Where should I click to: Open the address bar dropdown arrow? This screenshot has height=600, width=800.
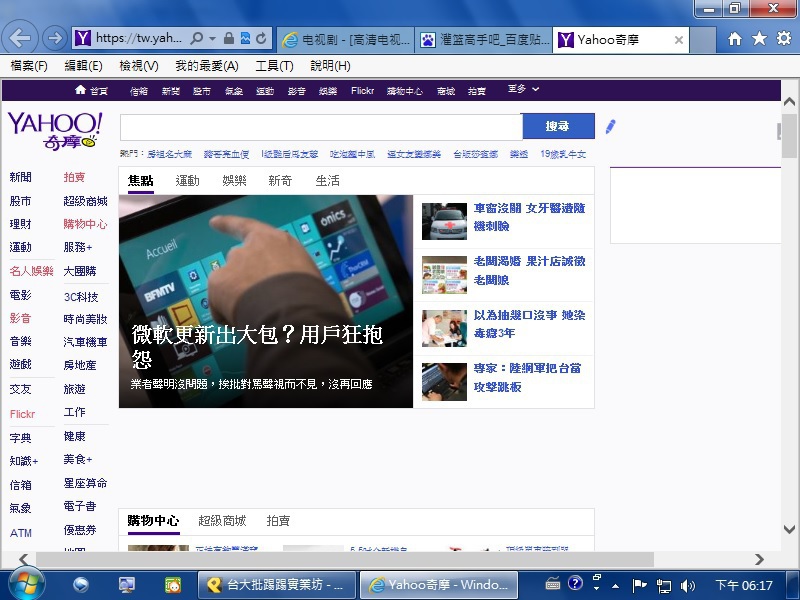pyautogui.click(x=212, y=39)
